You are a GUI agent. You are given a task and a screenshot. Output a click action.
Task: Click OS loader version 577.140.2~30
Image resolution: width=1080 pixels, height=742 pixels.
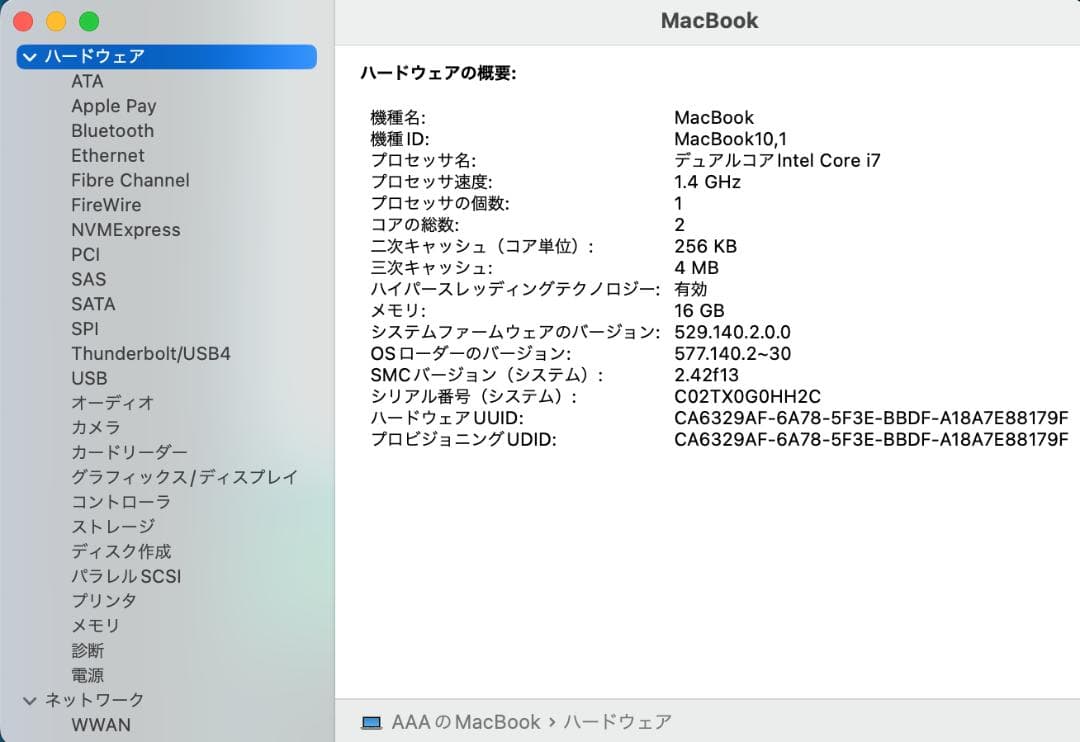(732, 353)
